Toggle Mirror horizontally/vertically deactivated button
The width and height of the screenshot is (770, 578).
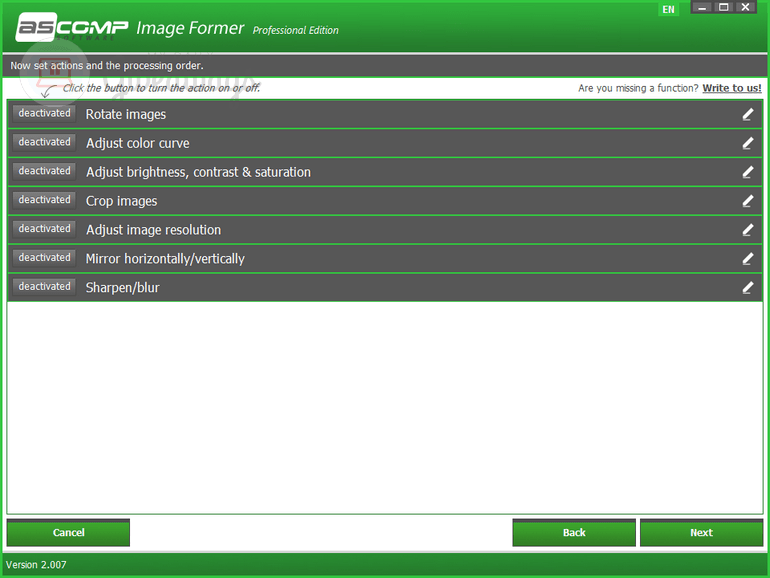pos(44,258)
